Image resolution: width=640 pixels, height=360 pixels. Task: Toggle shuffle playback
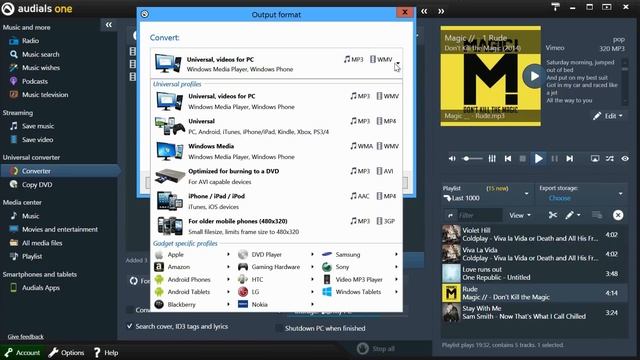(x=610, y=159)
